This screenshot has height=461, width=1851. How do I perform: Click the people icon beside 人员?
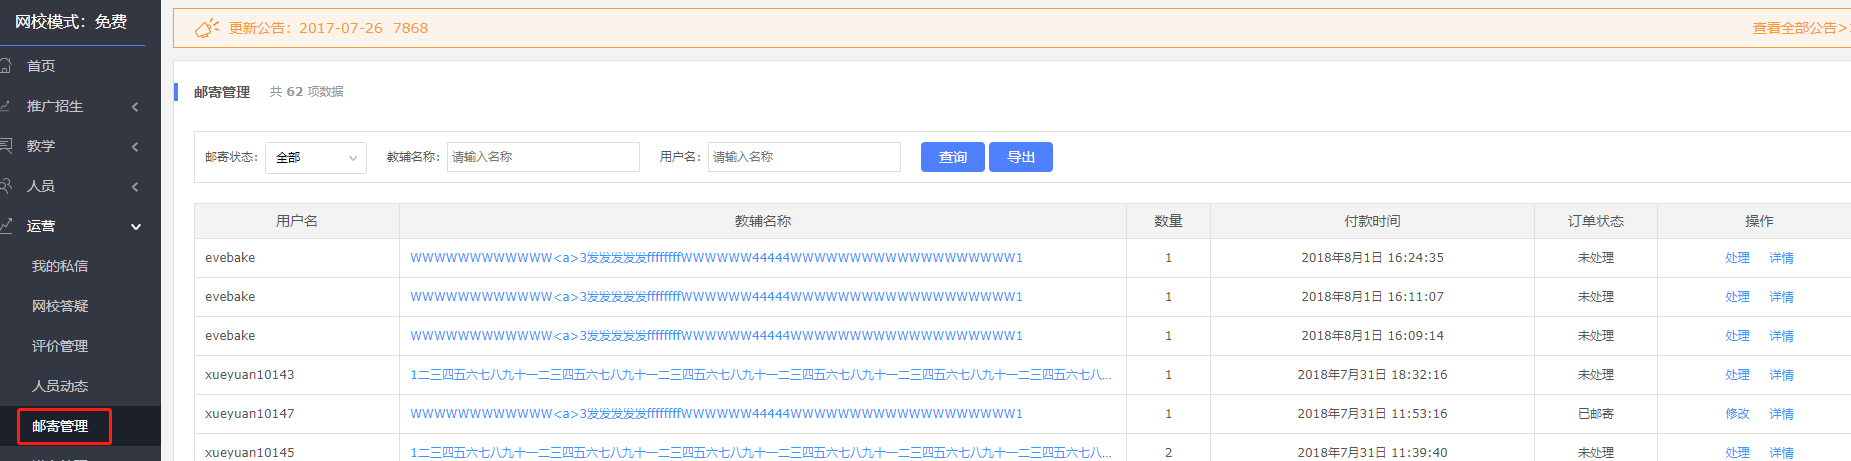[5, 186]
